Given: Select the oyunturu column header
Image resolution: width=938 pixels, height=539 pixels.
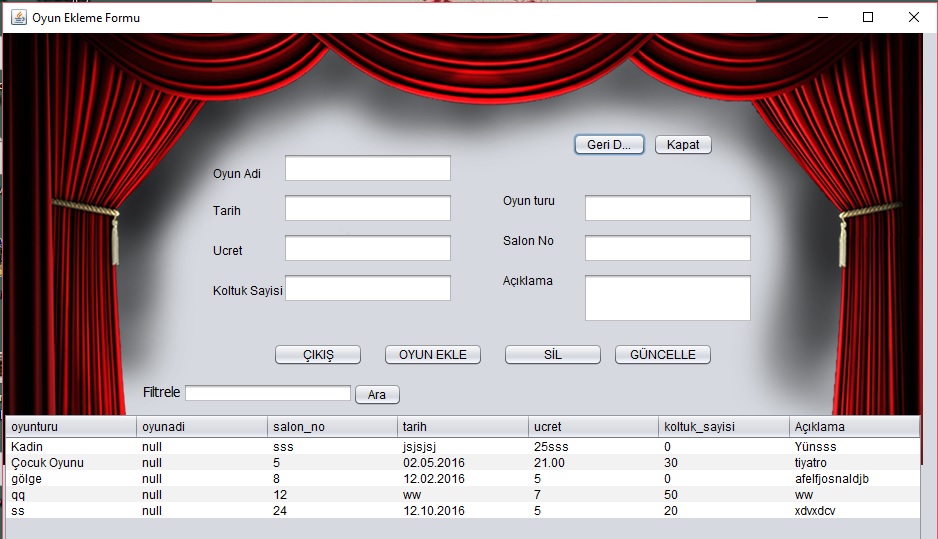Looking at the screenshot, I should pos(70,427).
